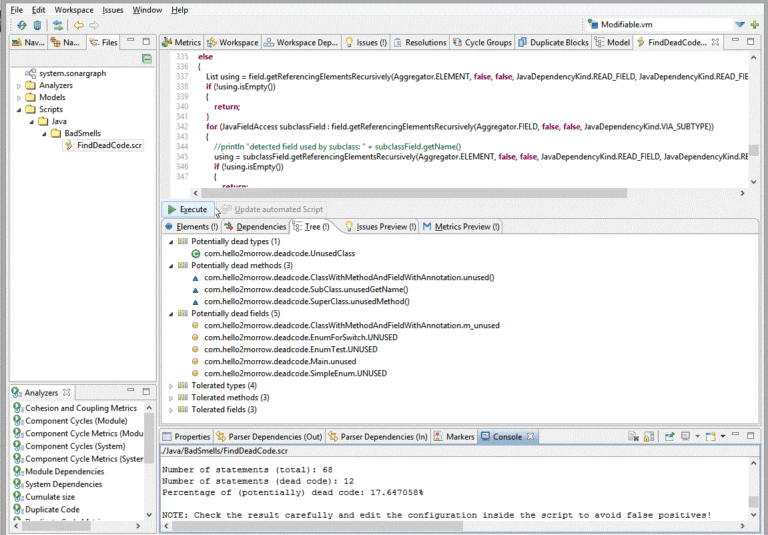Viewport: 768px width, 535px height.
Task: Select FindDeadCode.scr file in tree
Action: tap(103, 145)
